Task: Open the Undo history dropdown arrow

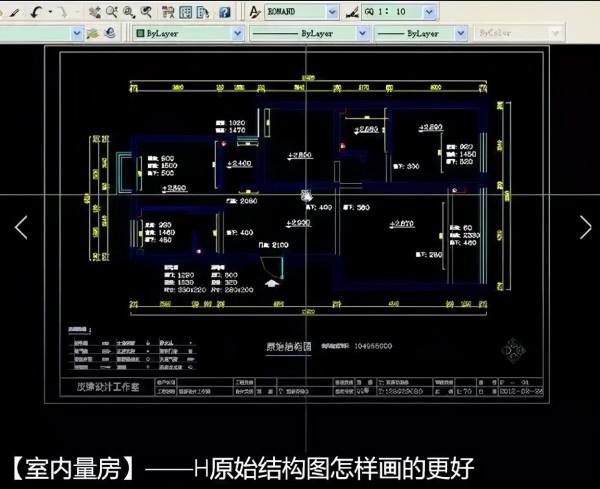Action: click(x=50, y=12)
